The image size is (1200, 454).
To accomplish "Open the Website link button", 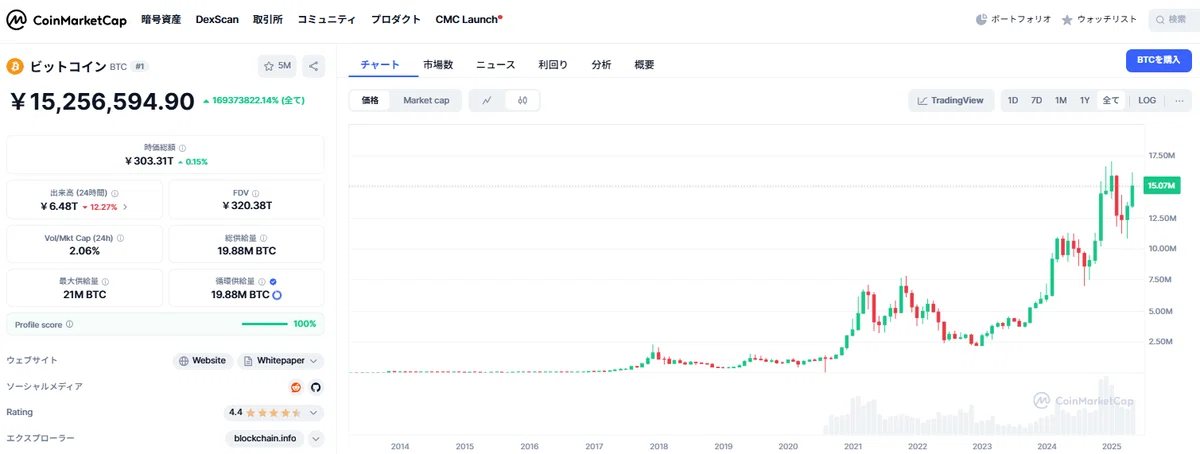I will click(x=203, y=361).
